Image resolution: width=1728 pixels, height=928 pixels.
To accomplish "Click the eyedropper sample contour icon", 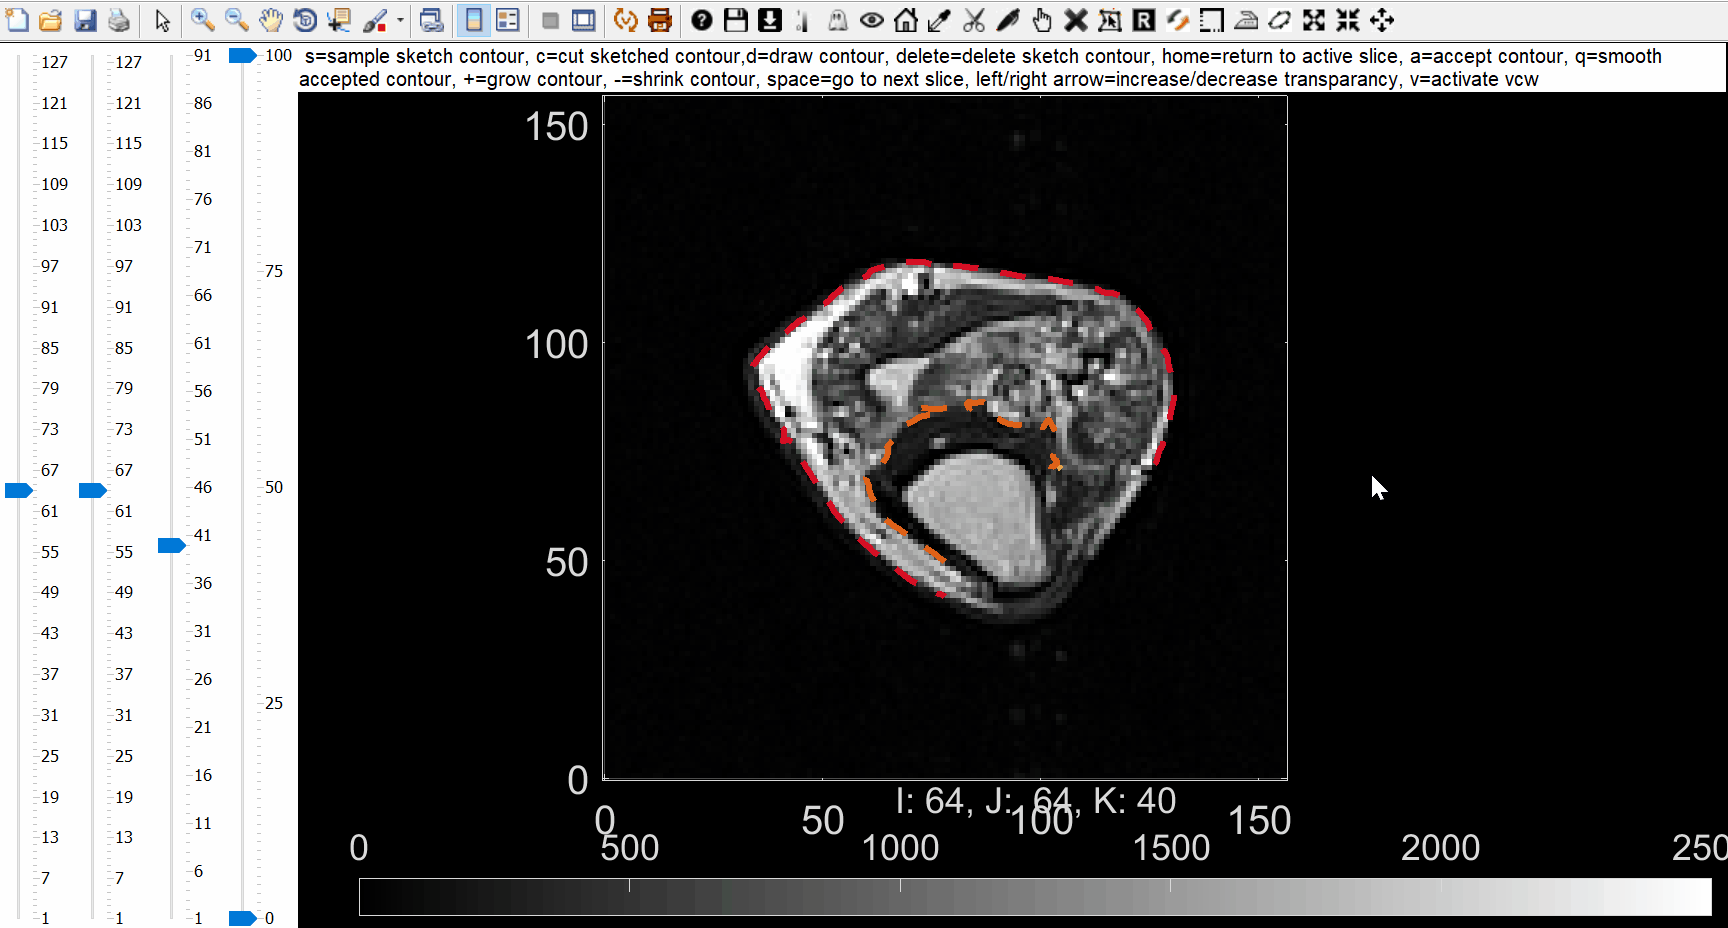I will [x=939, y=20].
